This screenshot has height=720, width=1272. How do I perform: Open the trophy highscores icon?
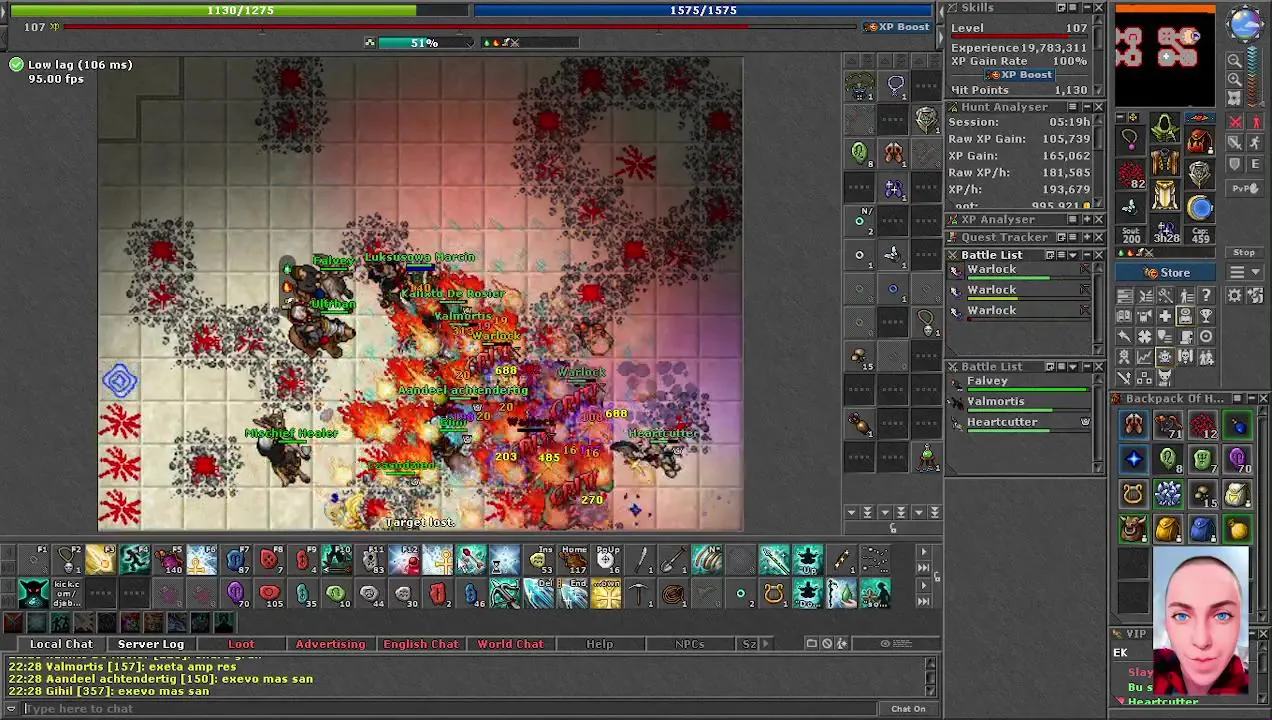(1206, 316)
